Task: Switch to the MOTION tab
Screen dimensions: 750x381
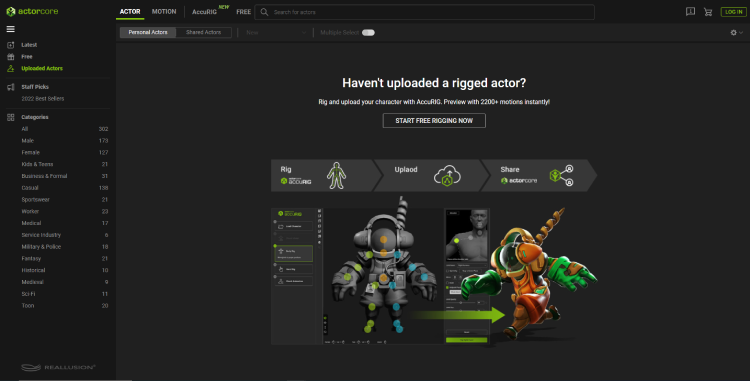Action: tap(164, 11)
